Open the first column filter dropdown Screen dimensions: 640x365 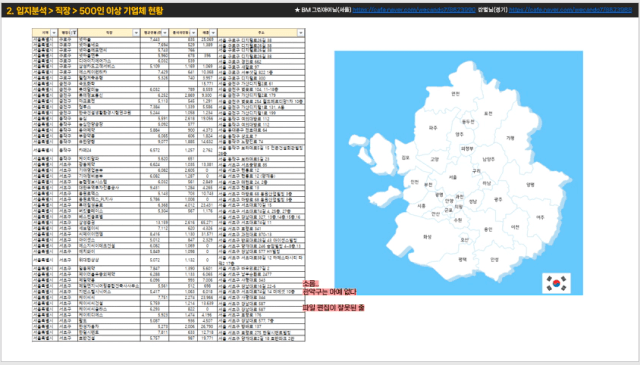tap(54, 33)
